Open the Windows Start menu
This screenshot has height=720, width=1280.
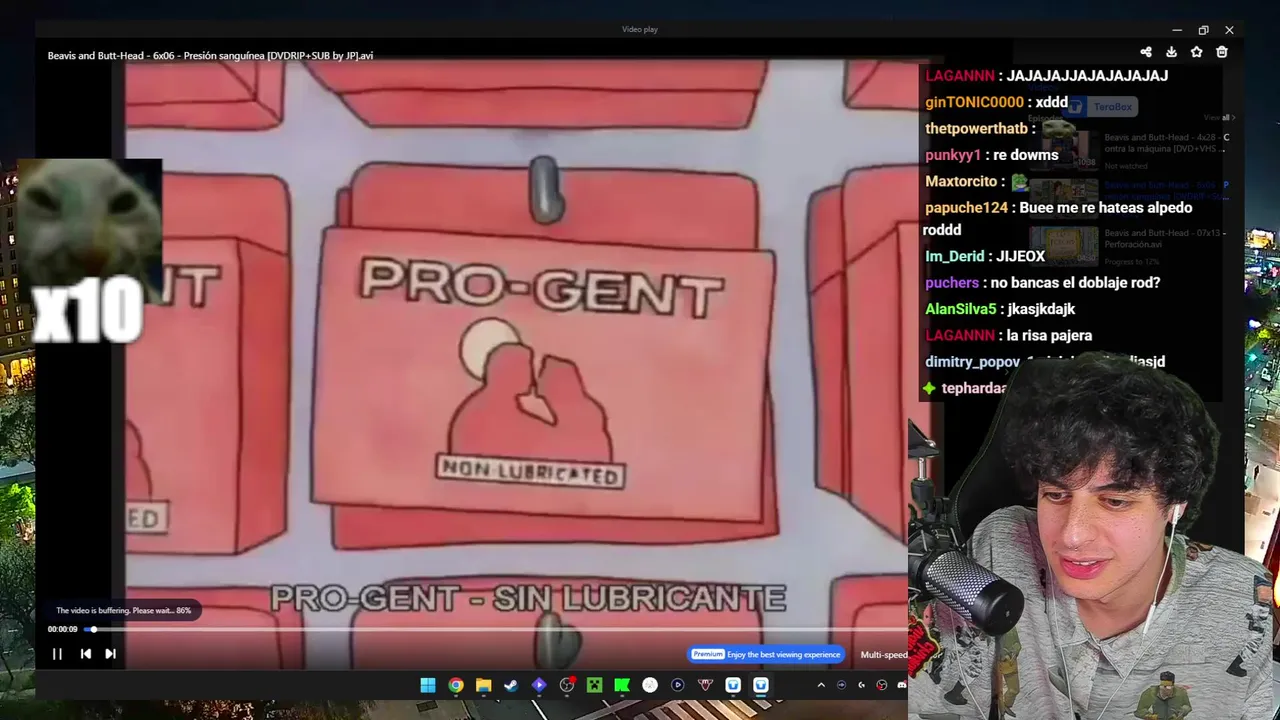click(428, 685)
